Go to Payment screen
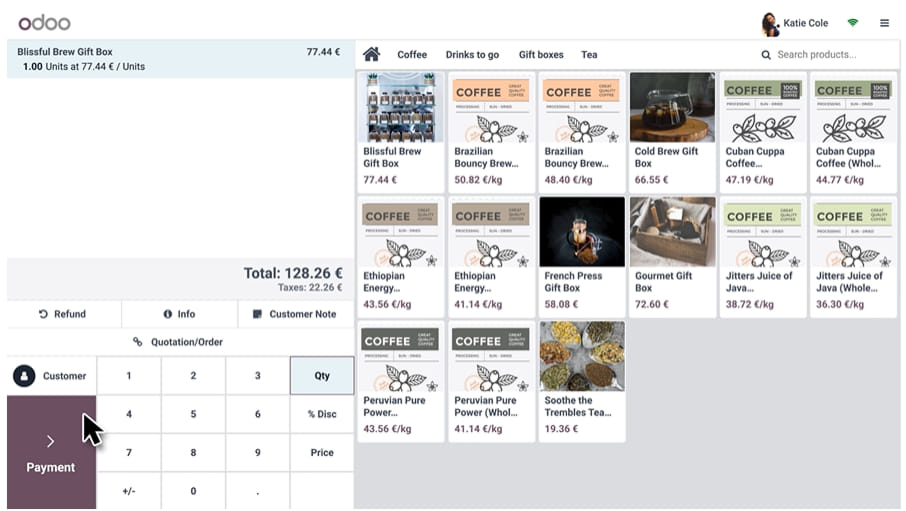 [x=51, y=453]
